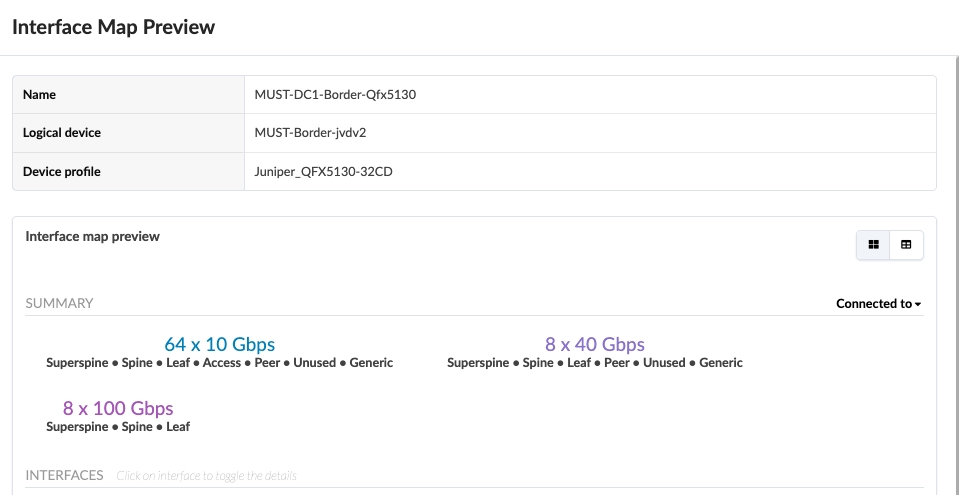The image size is (959, 495).
Task: Select the 8 x 40 Gbps summary
Action: pos(594,345)
